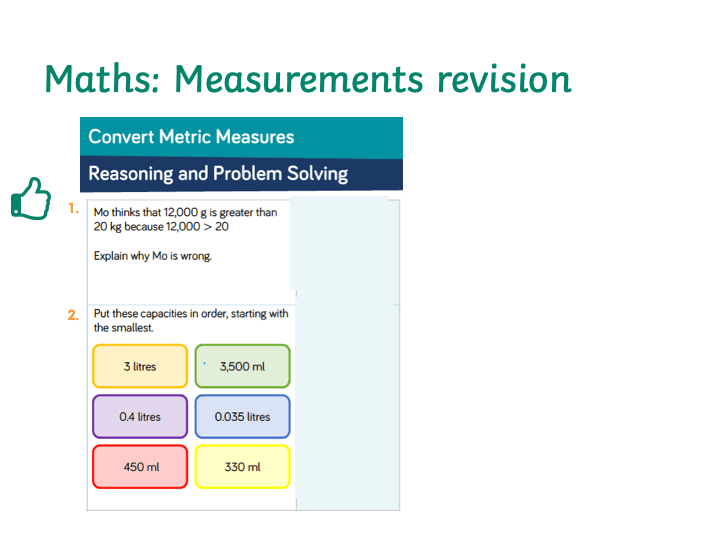The width and height of the screenshot is (720, 540).
Task: Click the 'Reasoning and Problem Solving' banner
Action: 242,174
